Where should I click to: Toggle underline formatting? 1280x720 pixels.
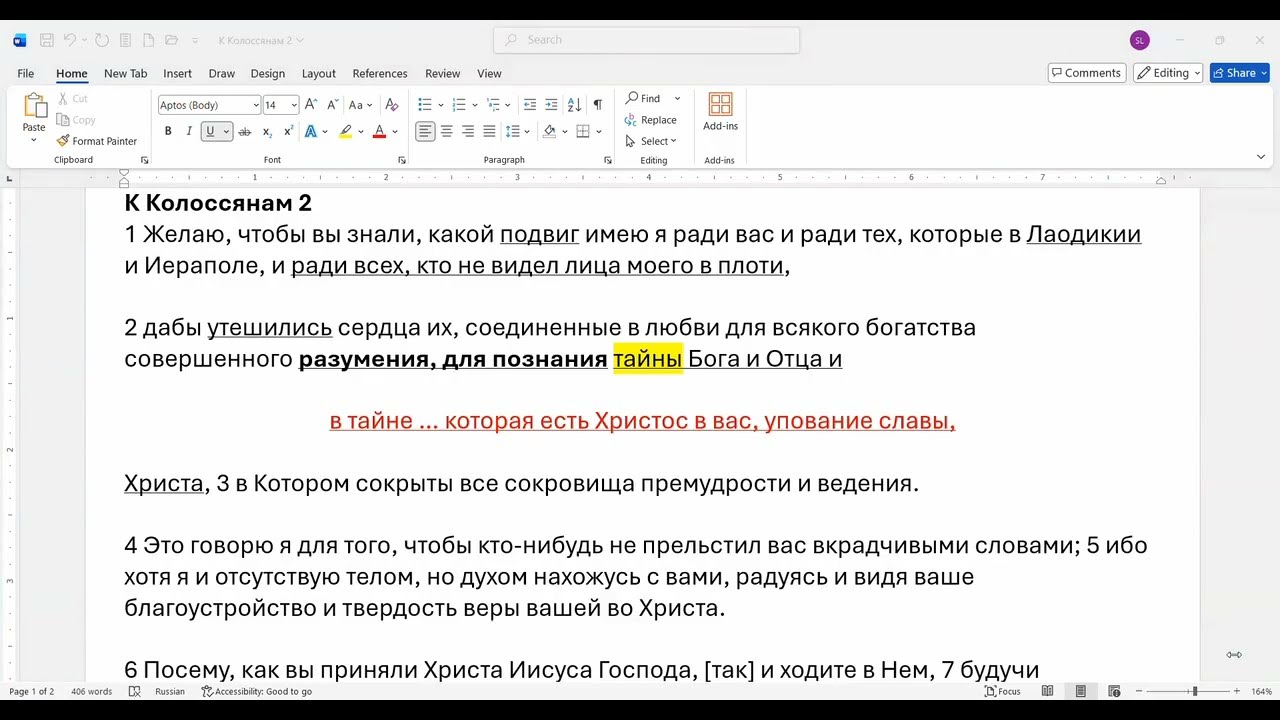click(210, 131)
